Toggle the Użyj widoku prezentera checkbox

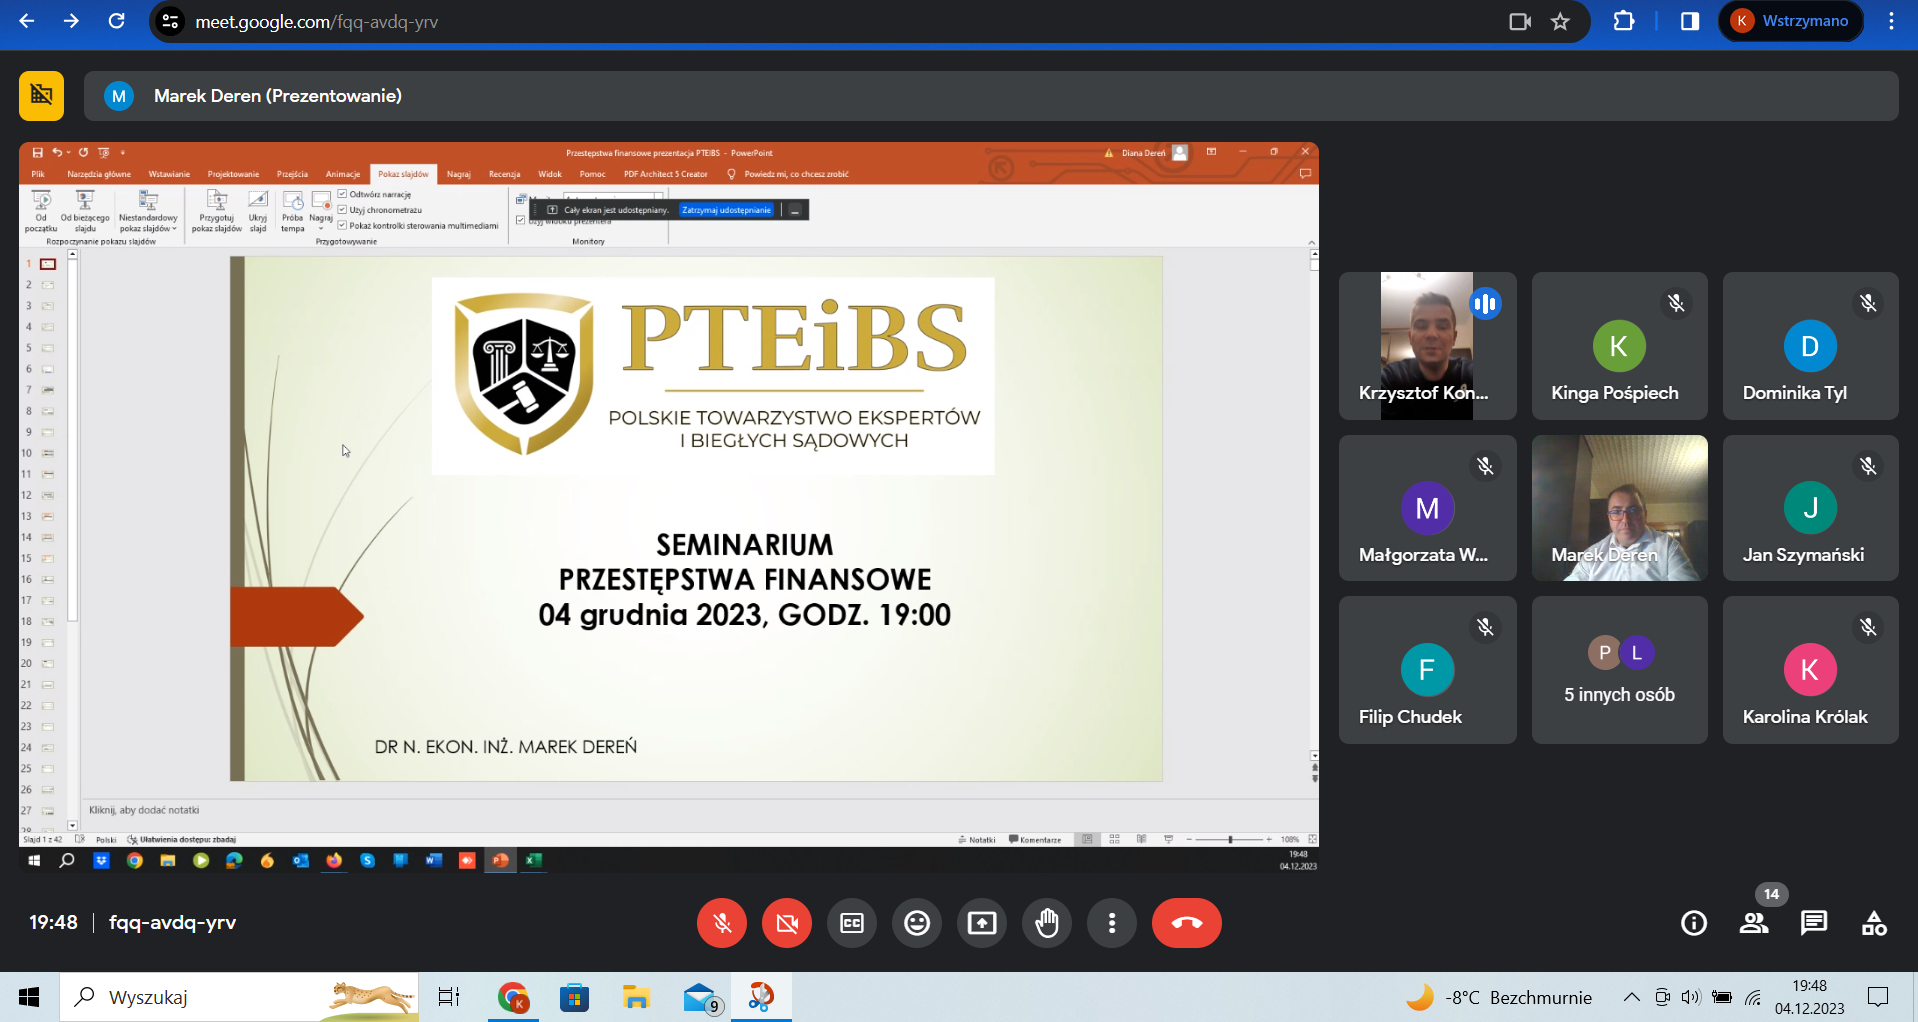pyautogui.click(x=520, y=220)
